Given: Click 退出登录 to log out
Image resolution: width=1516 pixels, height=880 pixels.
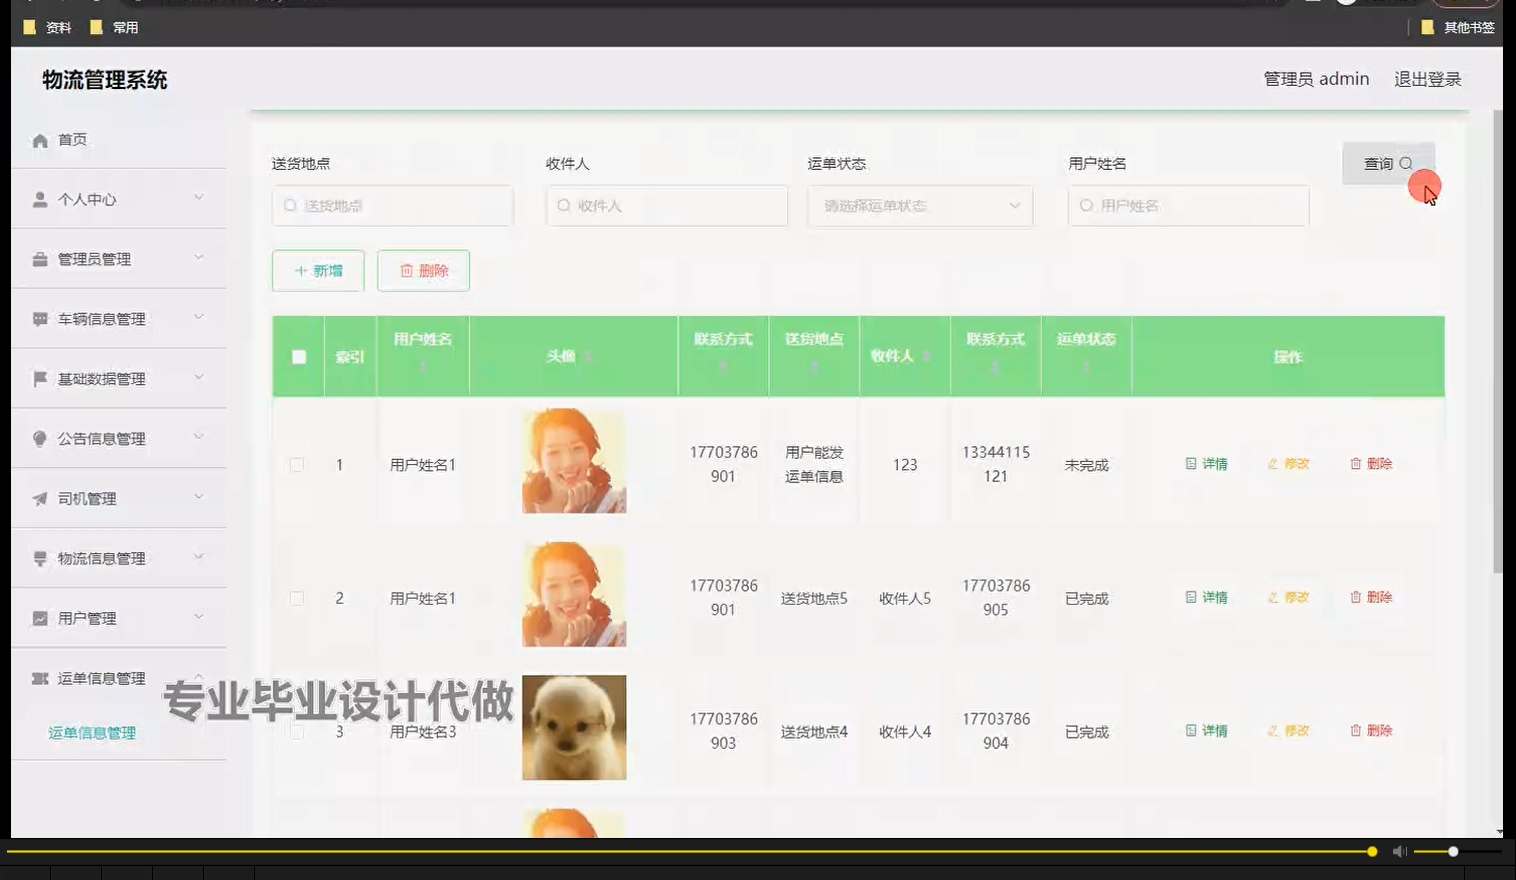Looking at the screenshot, I should pos(1427,79).
